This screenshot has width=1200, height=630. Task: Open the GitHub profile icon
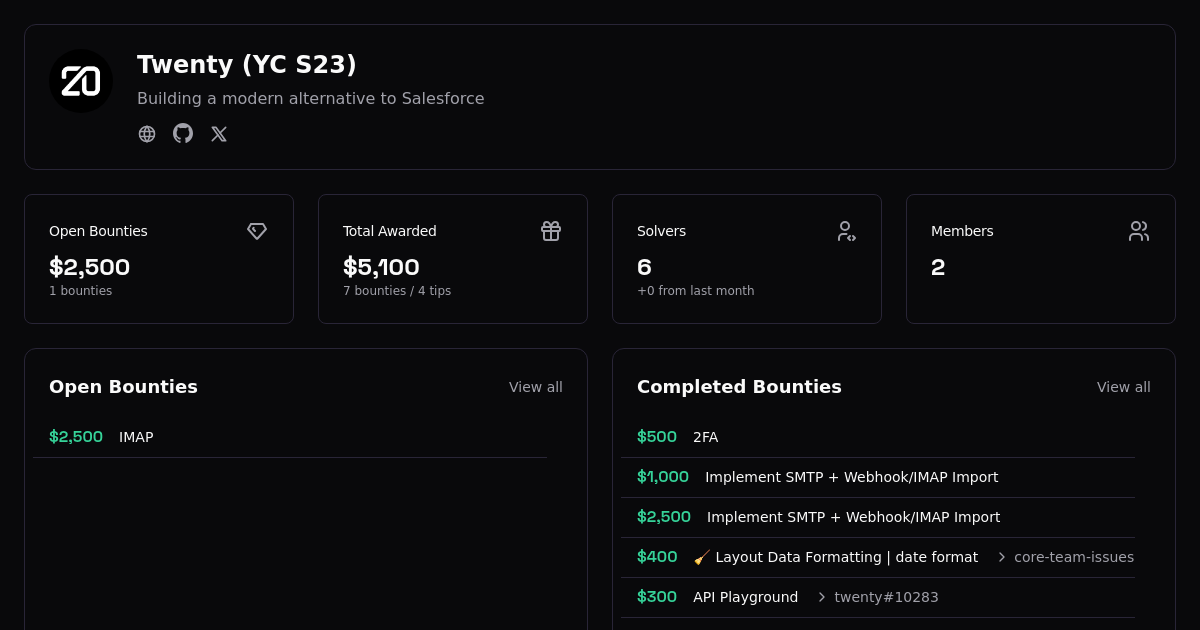pos(183,134)
